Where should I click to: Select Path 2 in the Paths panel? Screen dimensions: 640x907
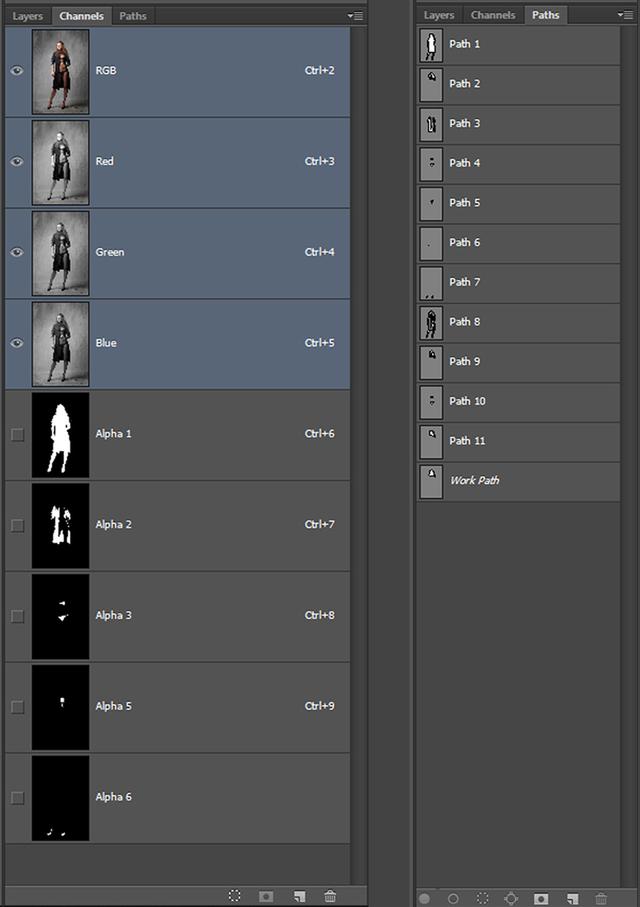(518, 84)
